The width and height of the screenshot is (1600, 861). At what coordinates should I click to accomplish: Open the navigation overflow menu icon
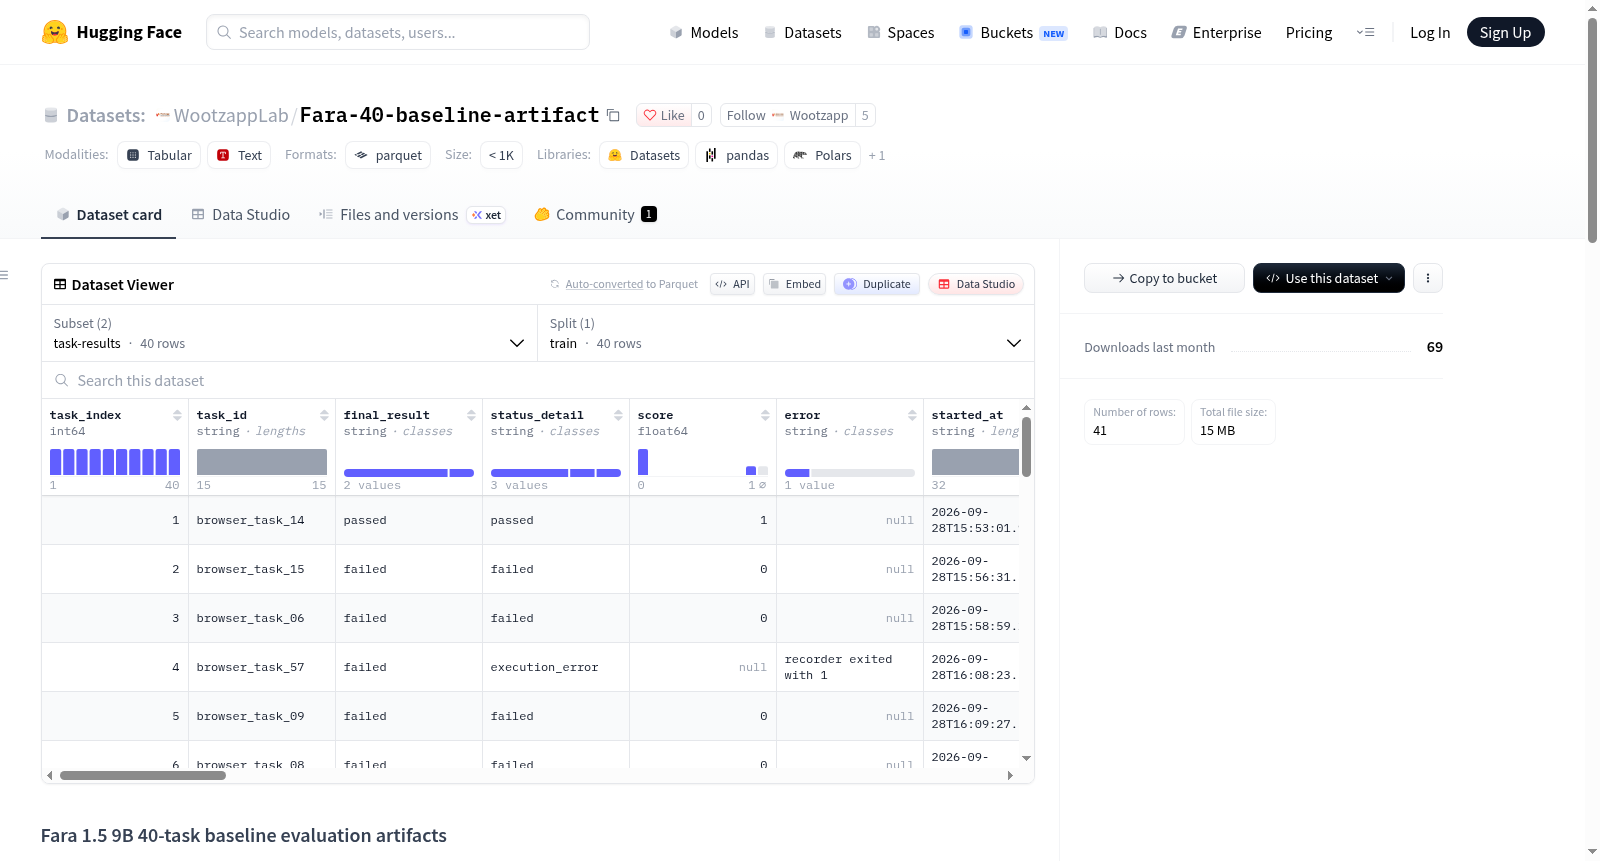click(x=1365, y=32)
